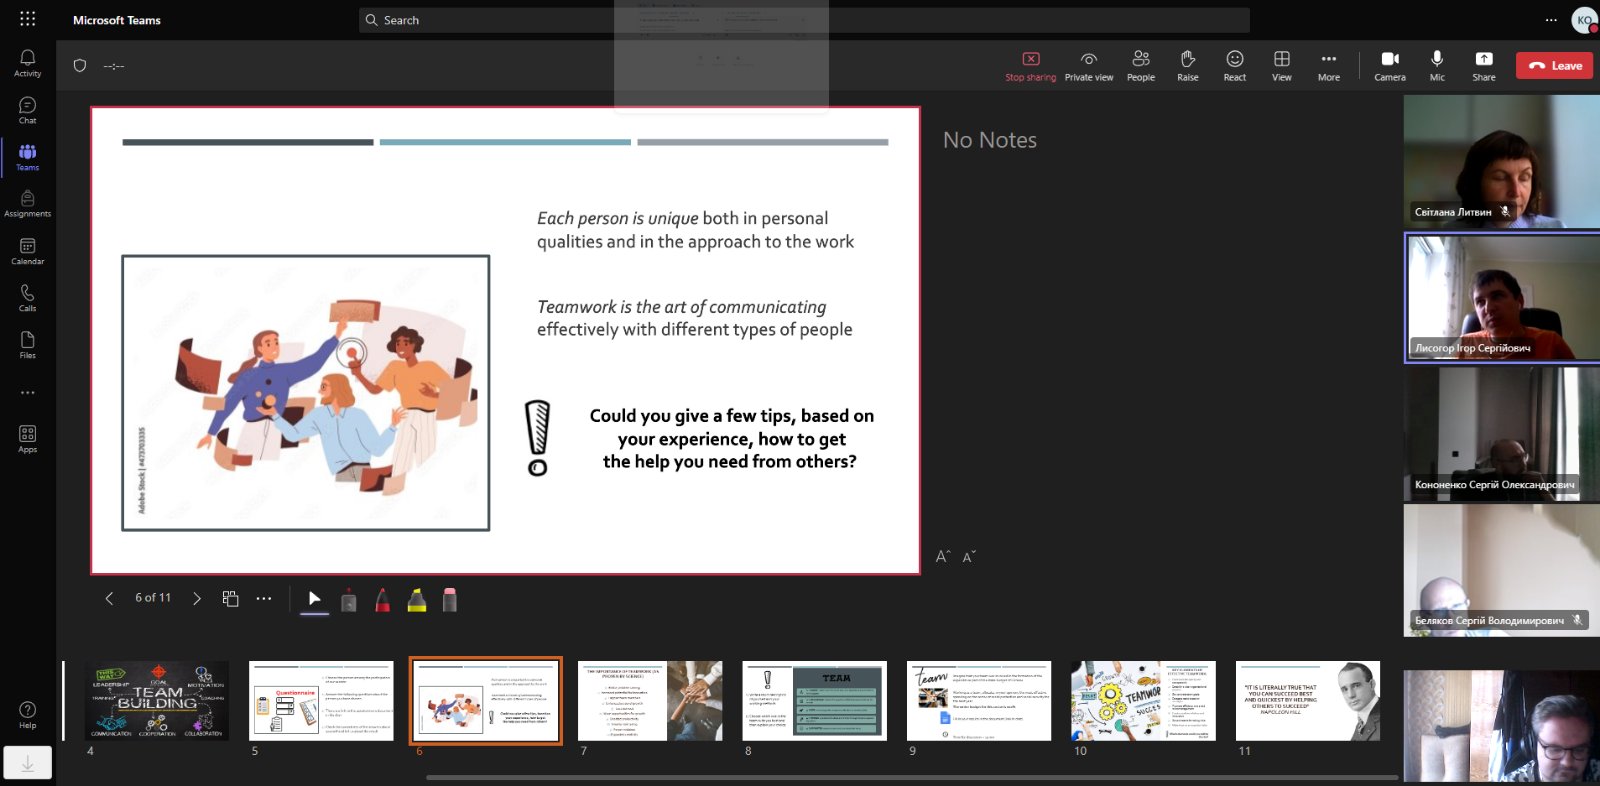The image size is (1600, 786).
Task: Leave the meeting
Action: click(1554, 65)
